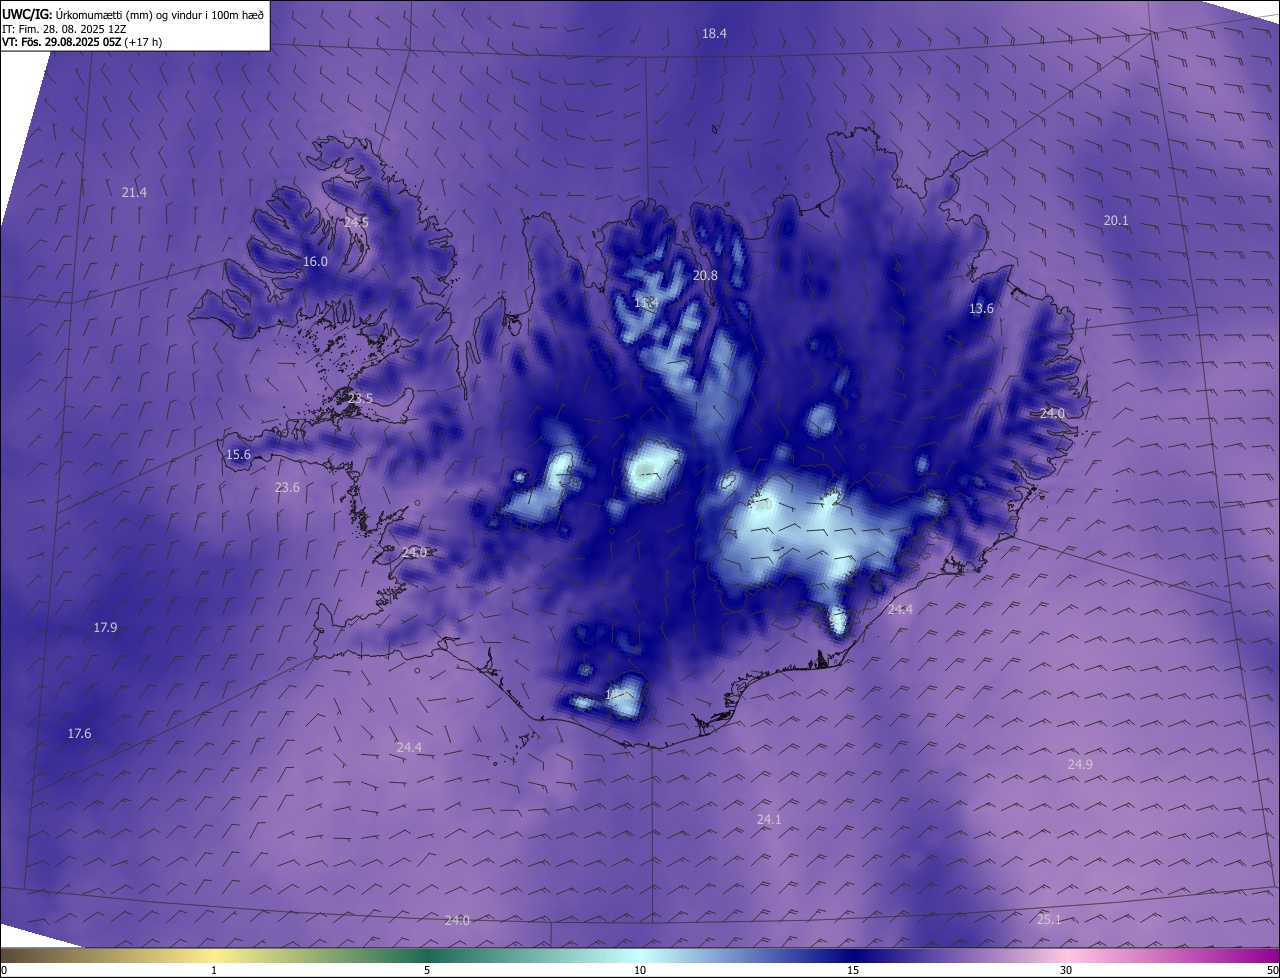Click the 24.9 value over the ocean
The height and width of the screenshot is (978, 1280).
(x=1080, y=765)
